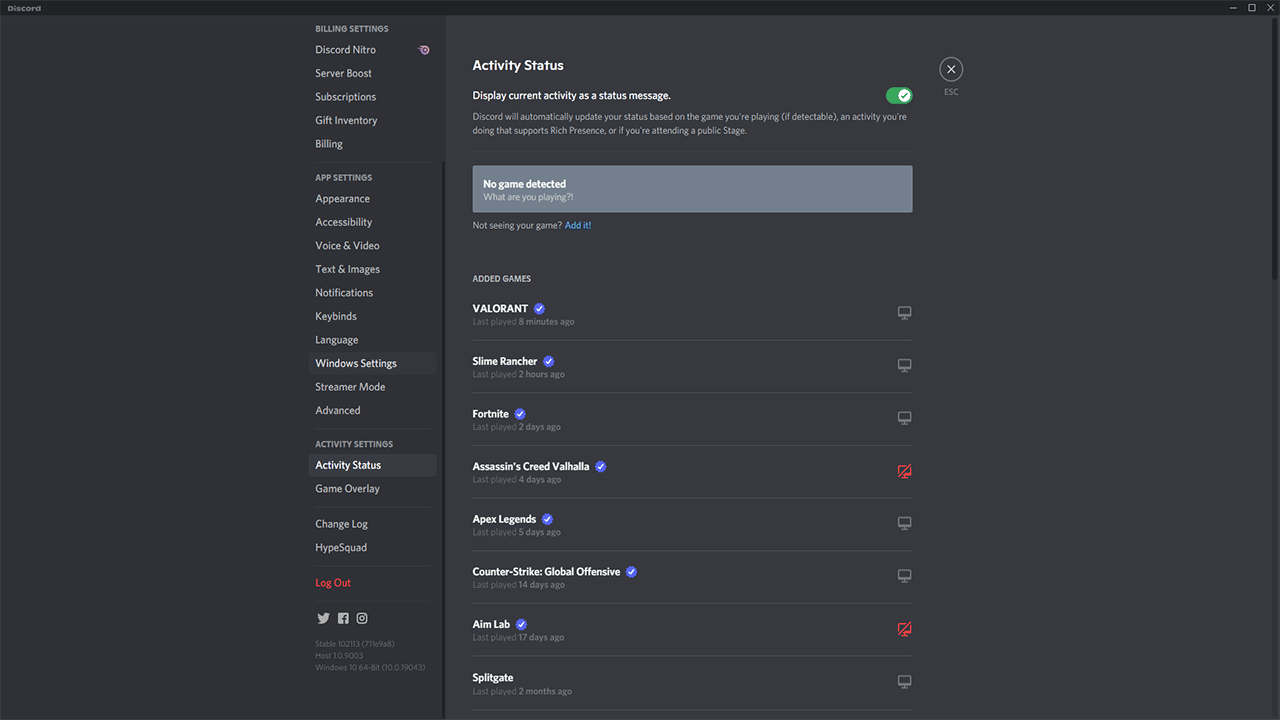Click Counter-Strike verified badge icon
Screen dimensions: 1280x720
pos(631,572)
